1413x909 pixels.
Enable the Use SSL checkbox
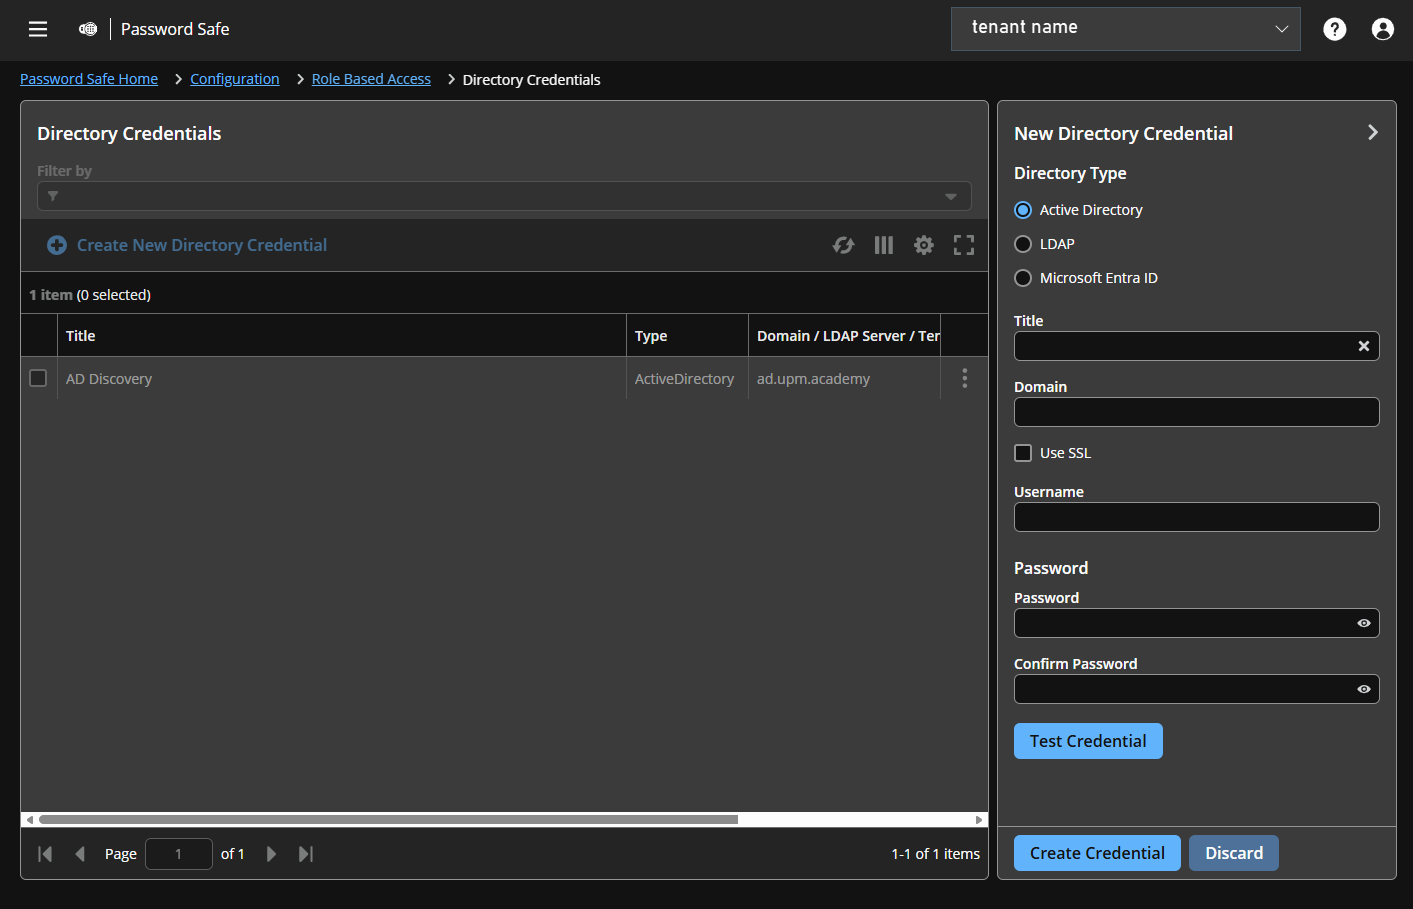click(1023, 452)
